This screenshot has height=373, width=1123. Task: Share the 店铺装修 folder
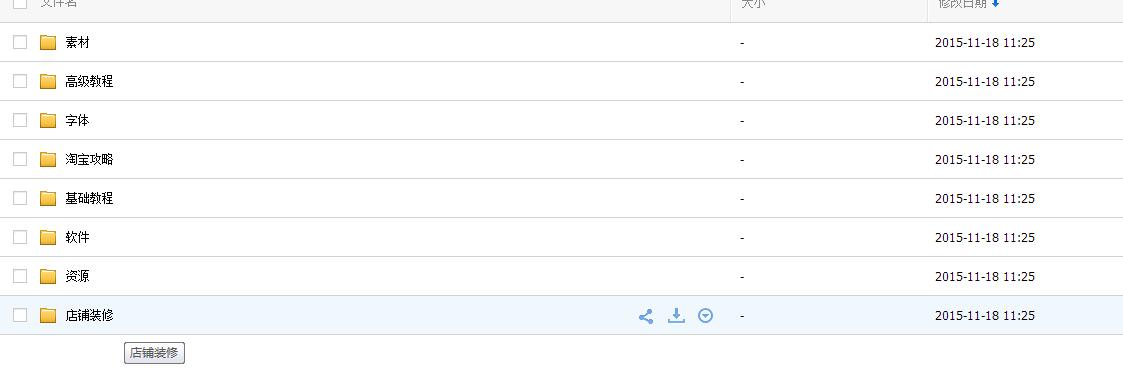coord(645,316)
